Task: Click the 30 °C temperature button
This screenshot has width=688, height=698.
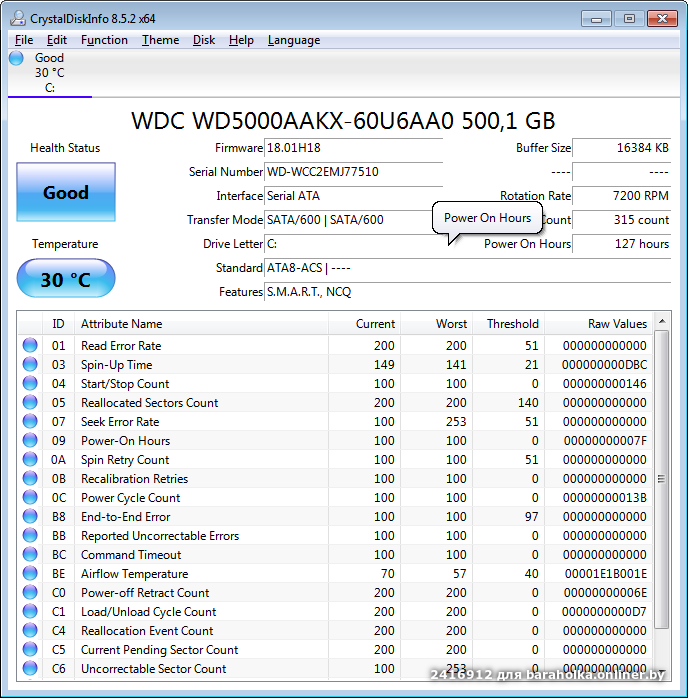Action: (x=66, y=278)
